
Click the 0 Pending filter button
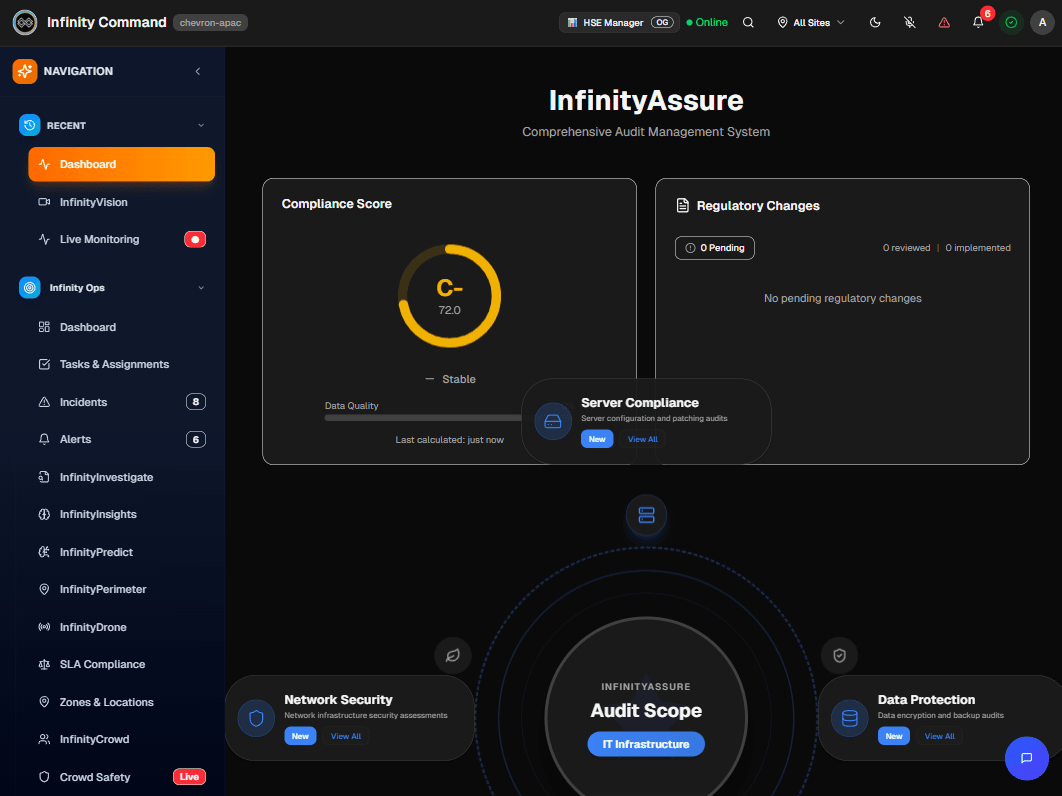click(x=715, y=248)
